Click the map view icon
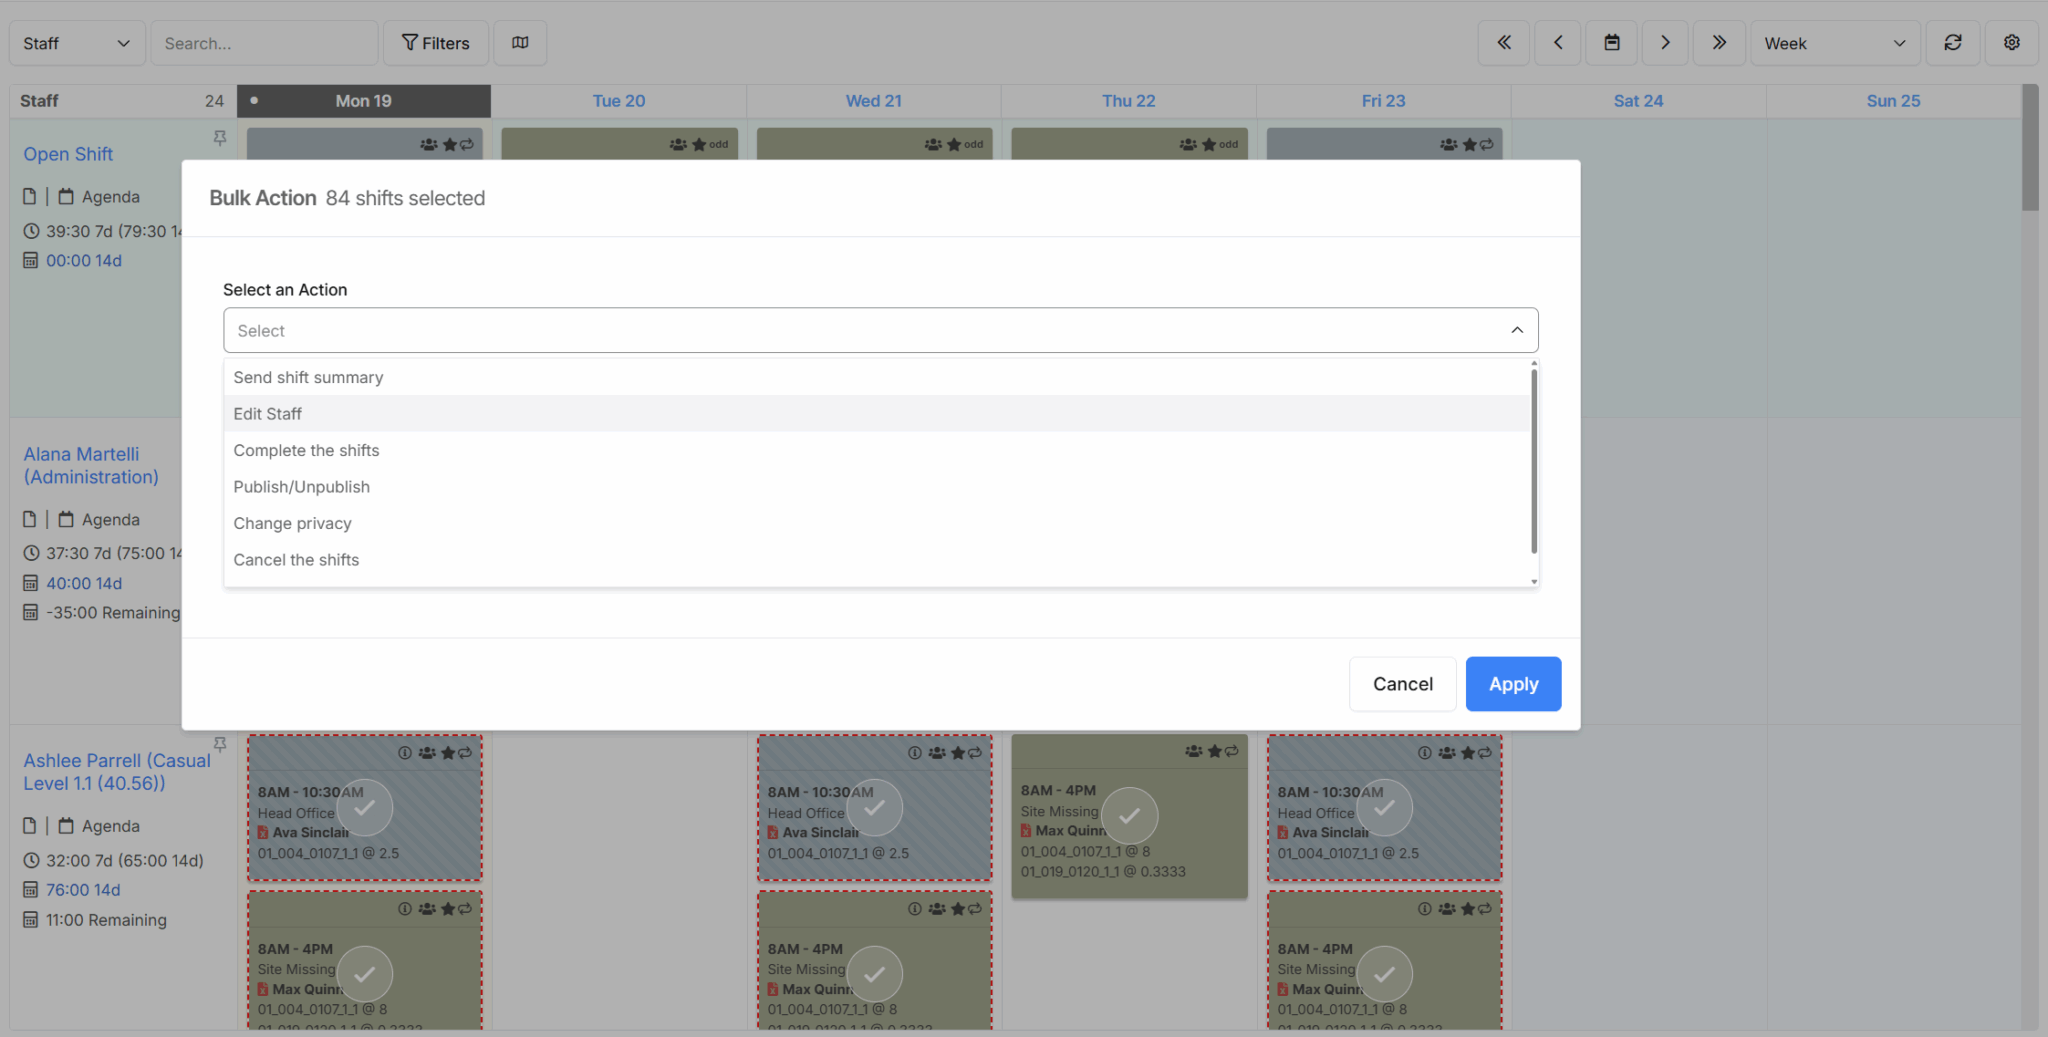 click(520, 43)
